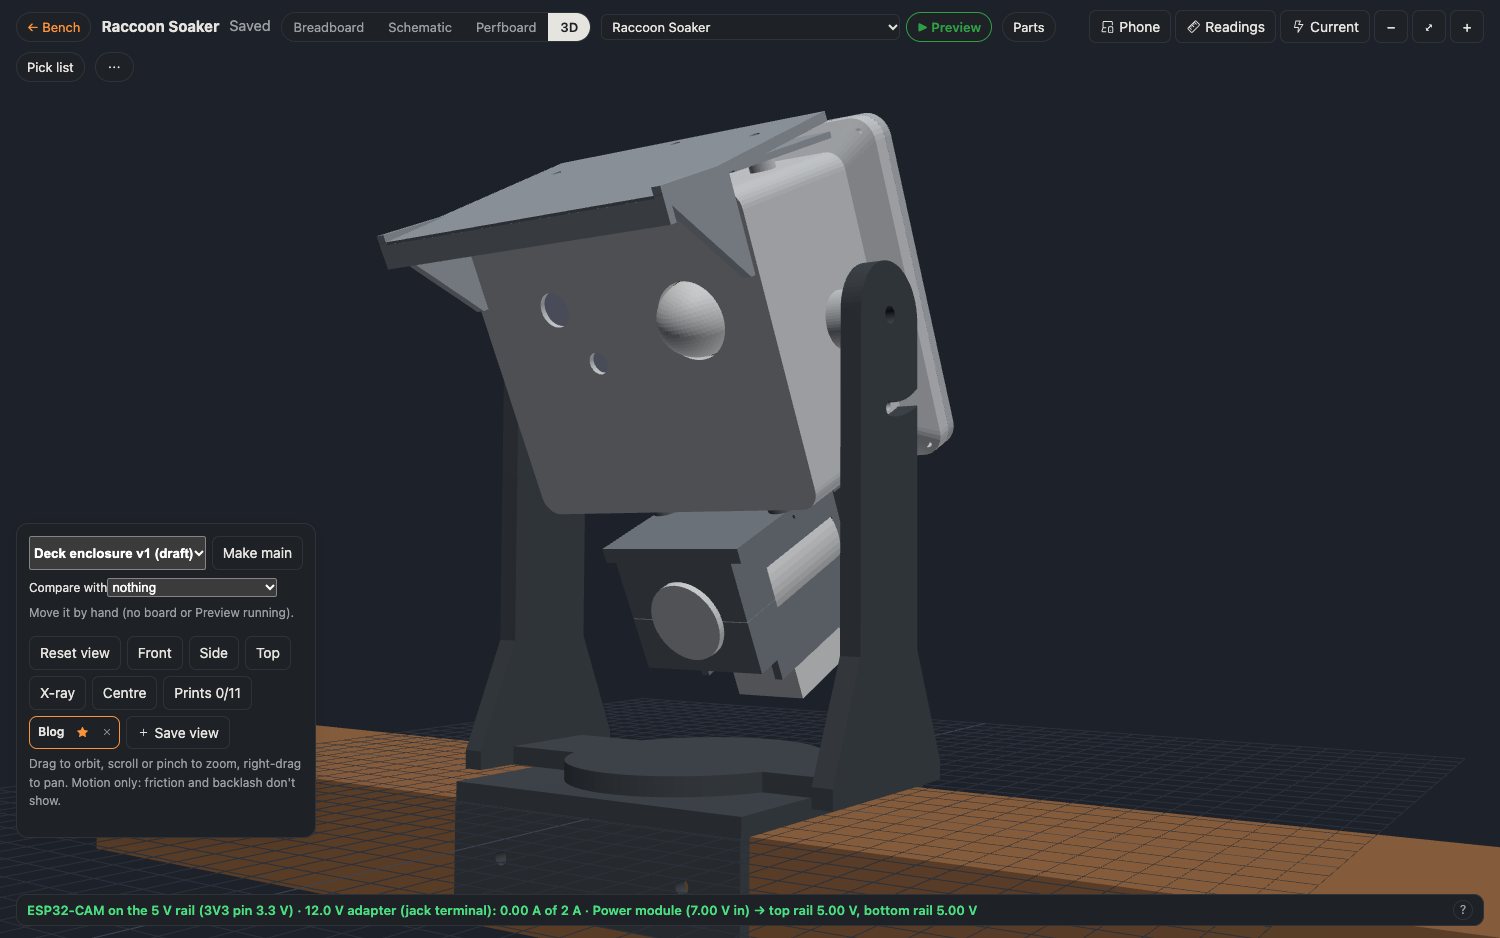This screenshot has height=938, width=1500.
Task: Go back to the Bench
Action: [x=54, y=27]
